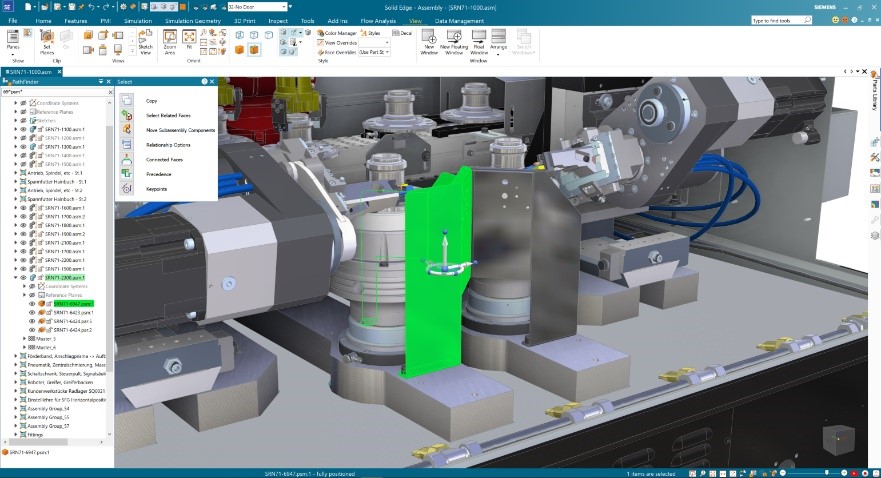Open the Home ribbon tab
Screen dimensions: 881x478
(43, 21)
